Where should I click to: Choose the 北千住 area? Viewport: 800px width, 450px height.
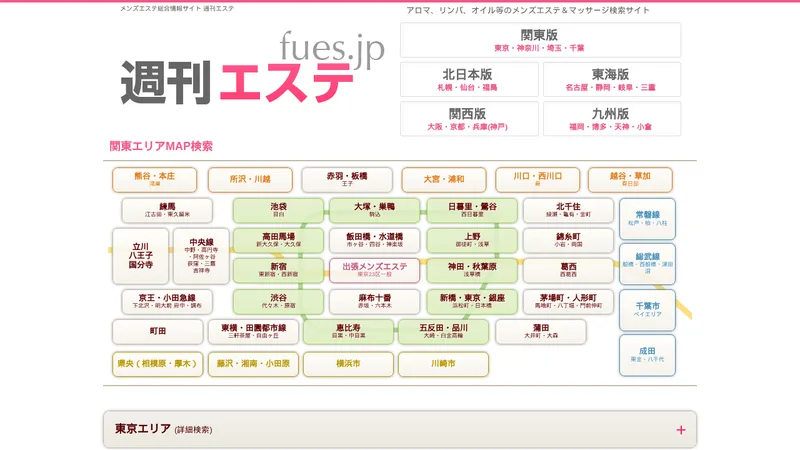pos(568,210)
